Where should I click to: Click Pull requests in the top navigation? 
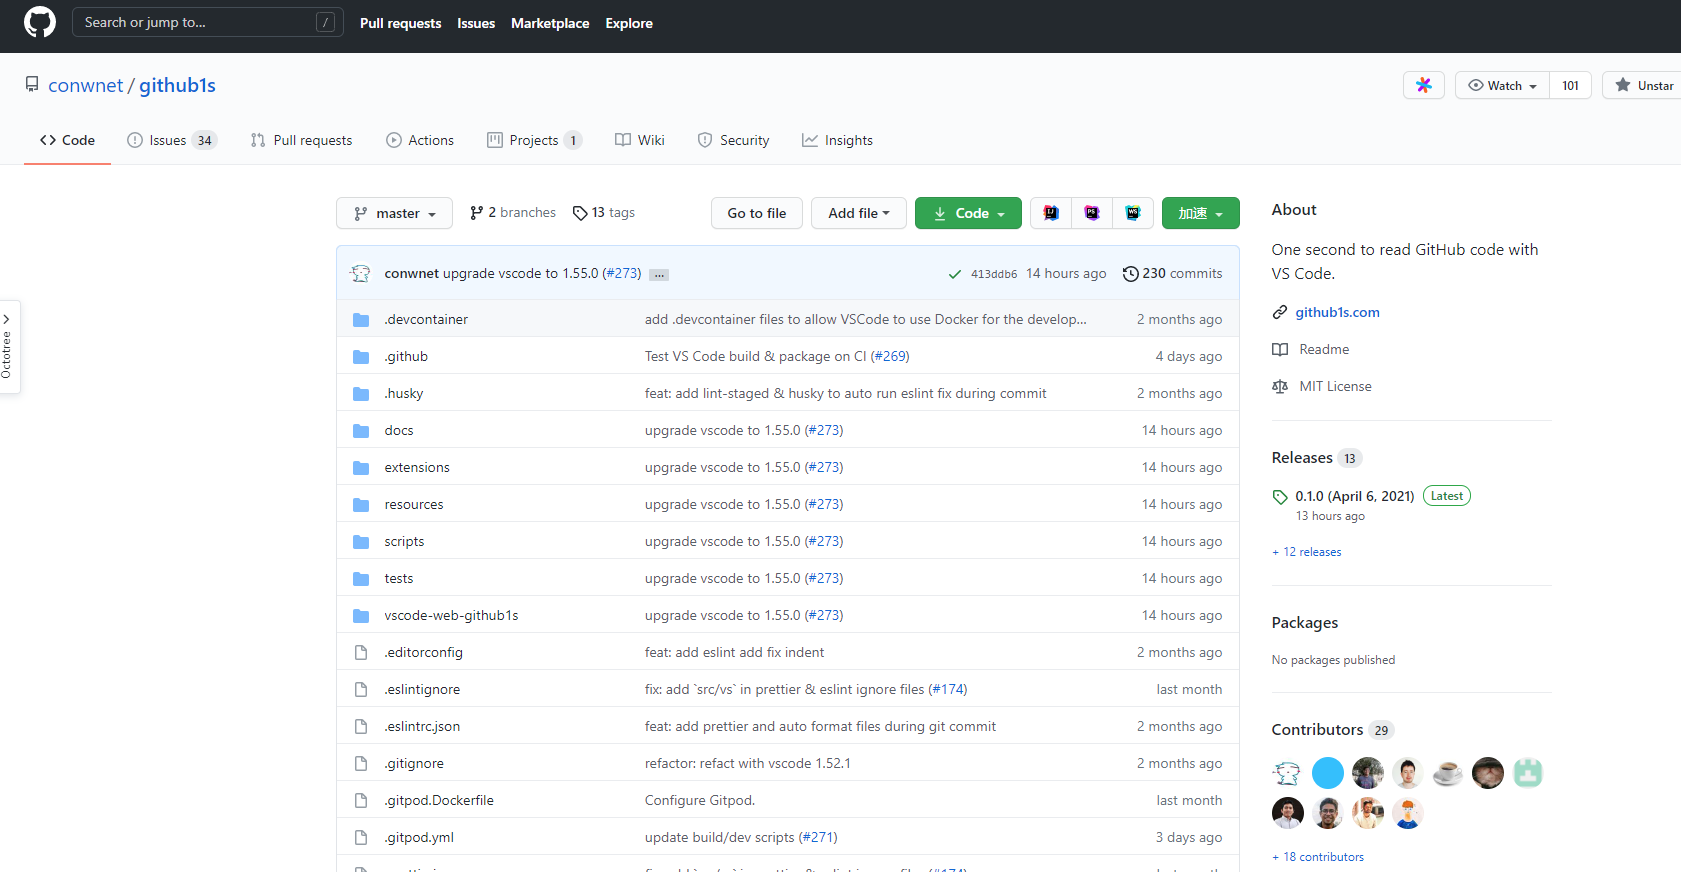click(400, 23)
